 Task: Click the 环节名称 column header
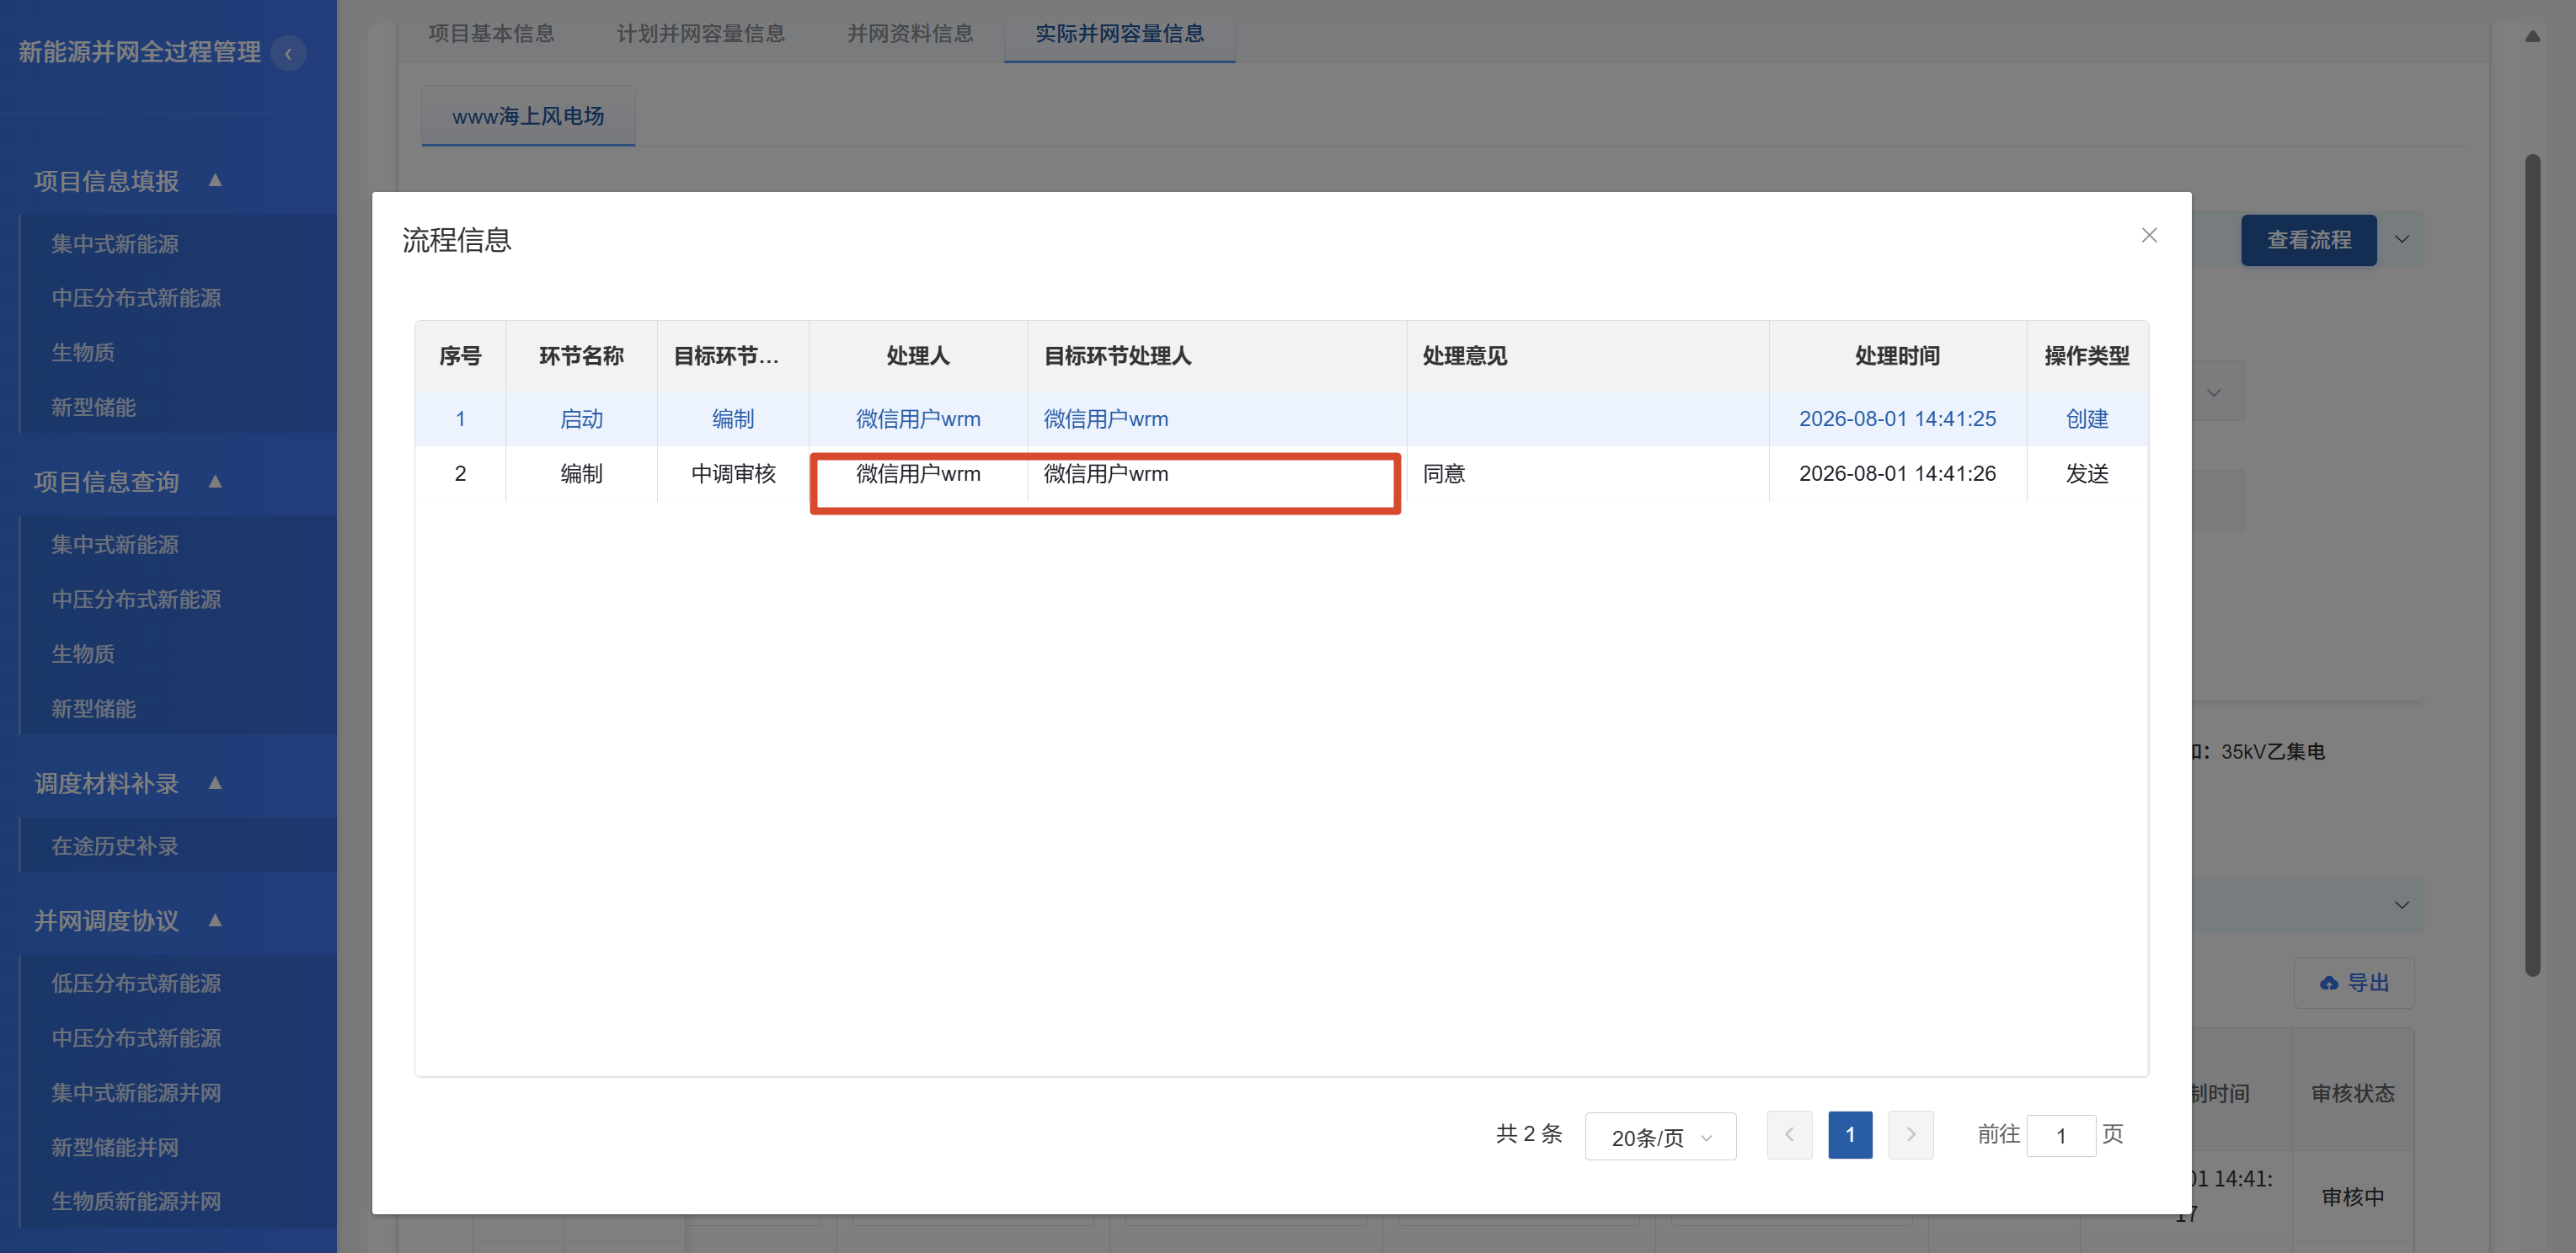[x=581, y=356]
